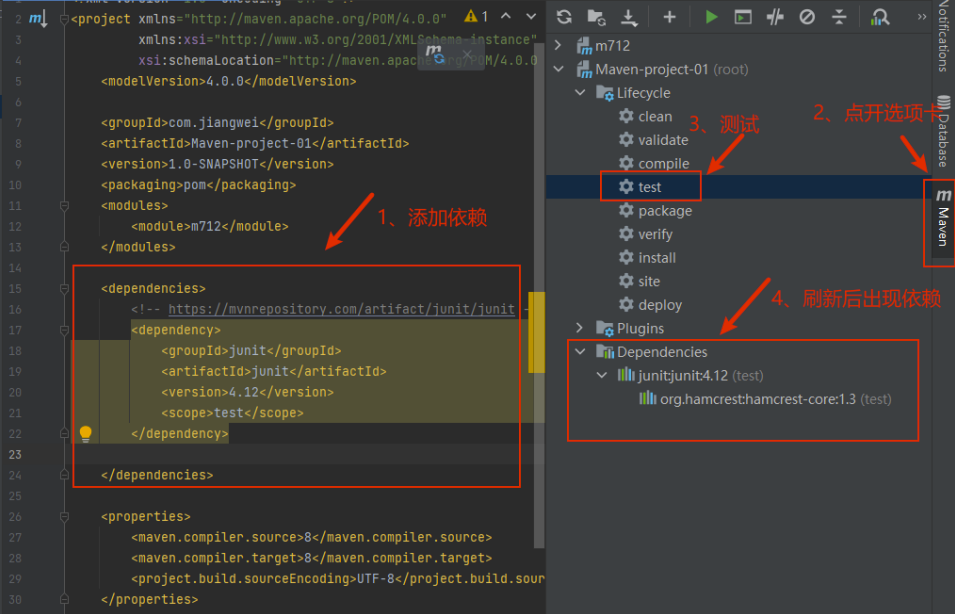Fold the dependency block at line 17
Viewport: 955px width, 614px height.
[65, 330]
